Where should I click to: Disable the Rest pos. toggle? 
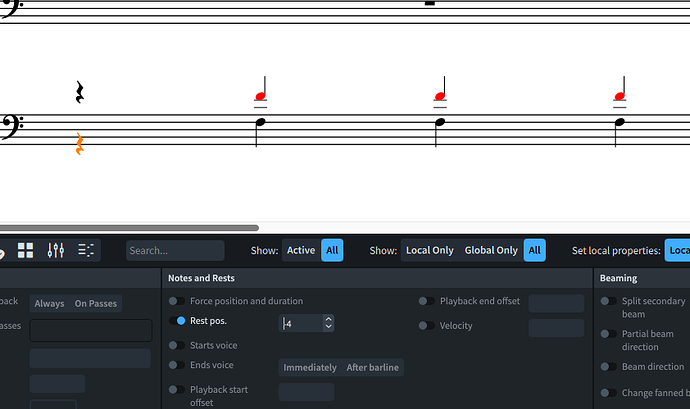(177, 321)
